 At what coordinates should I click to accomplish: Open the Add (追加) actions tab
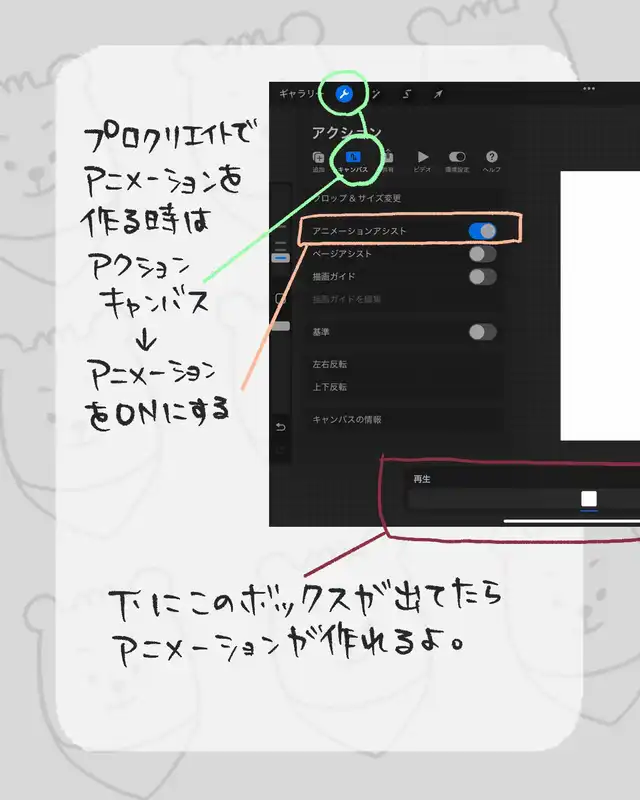[x=318, y=161]
